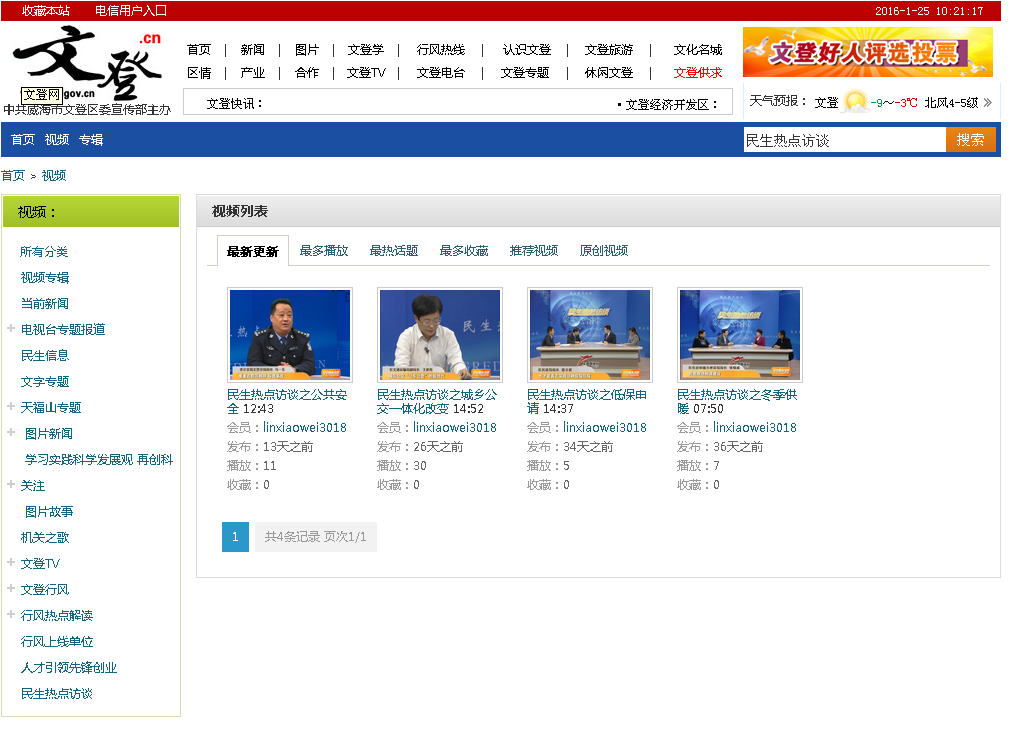The image size is (1032, 729).
Task: Switch to the 最多播放 tab
Action: tap(324, 251)
